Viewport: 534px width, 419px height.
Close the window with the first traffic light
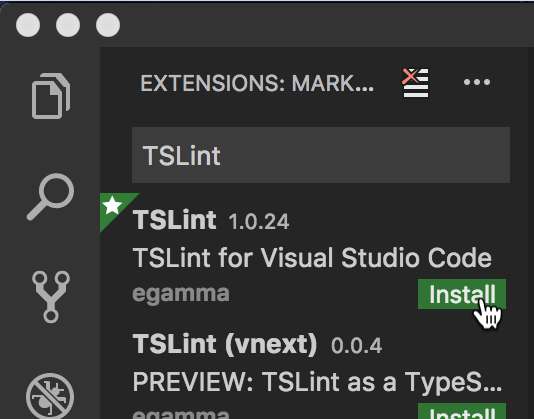[28, 25]
